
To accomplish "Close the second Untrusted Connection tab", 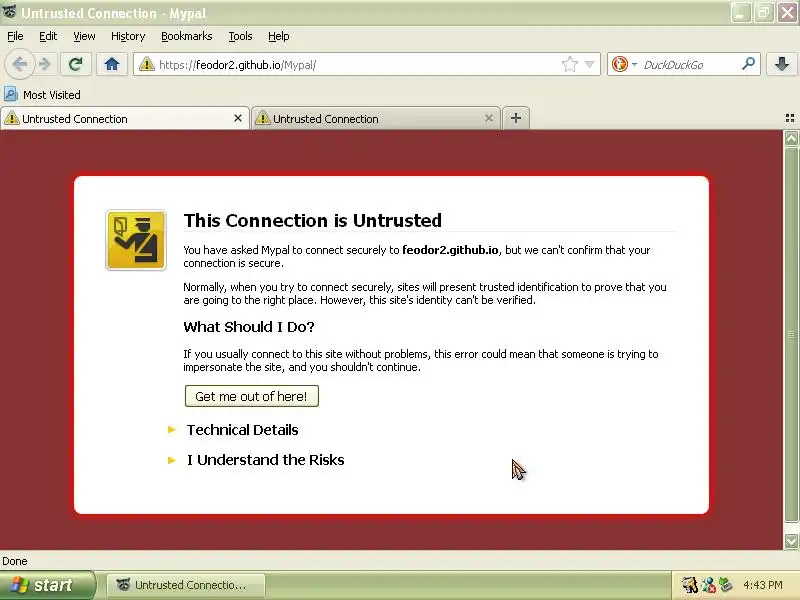I will tap(489, 118).
